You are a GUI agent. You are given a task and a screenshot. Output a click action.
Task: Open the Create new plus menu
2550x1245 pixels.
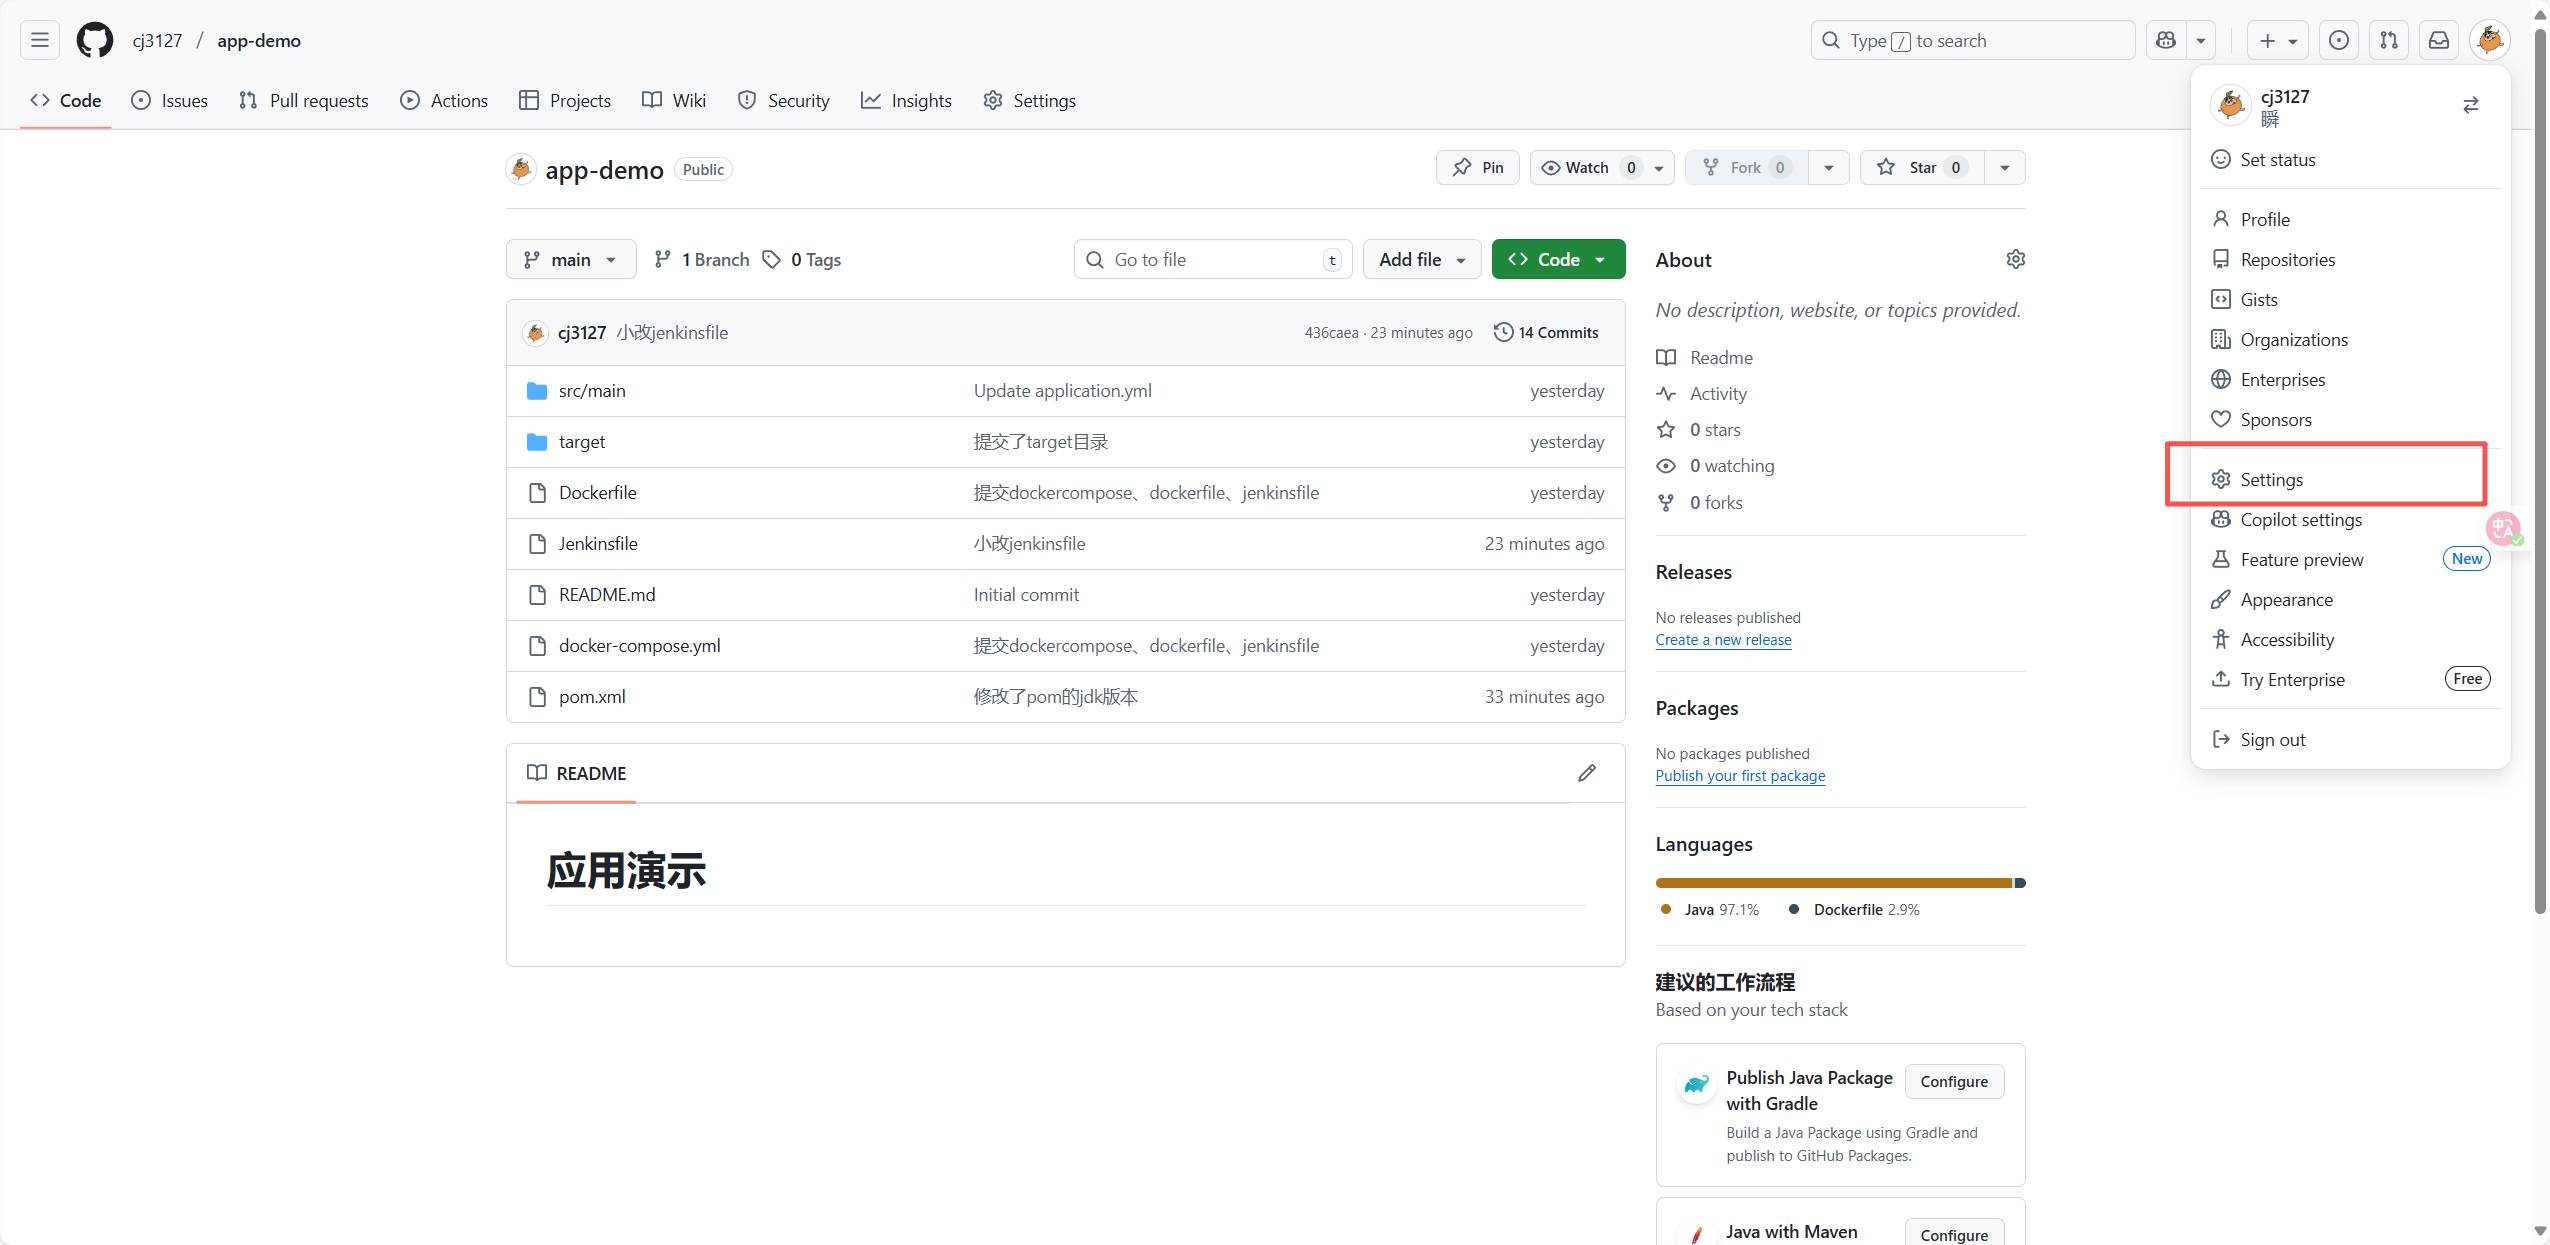click(2278, 40)
